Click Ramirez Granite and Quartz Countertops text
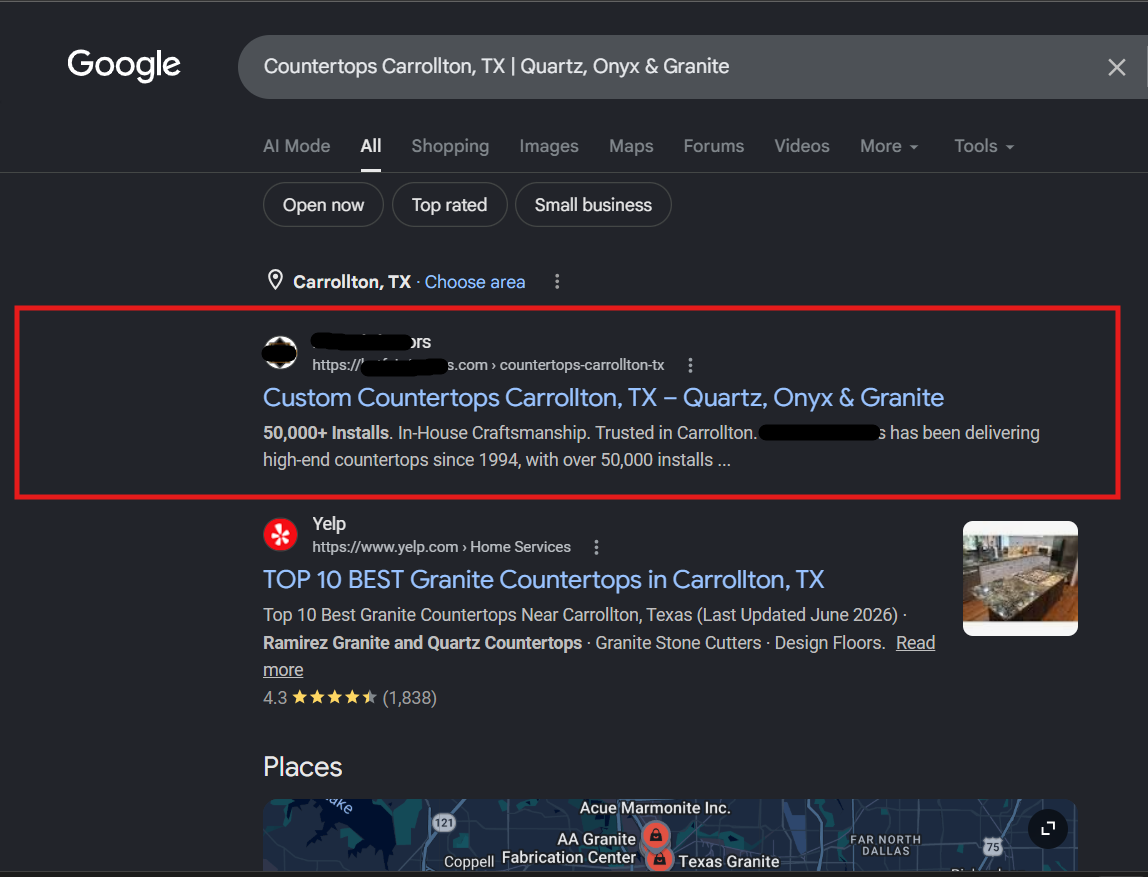The width and height of the screenshot is (1148, 877). point(422,643)
